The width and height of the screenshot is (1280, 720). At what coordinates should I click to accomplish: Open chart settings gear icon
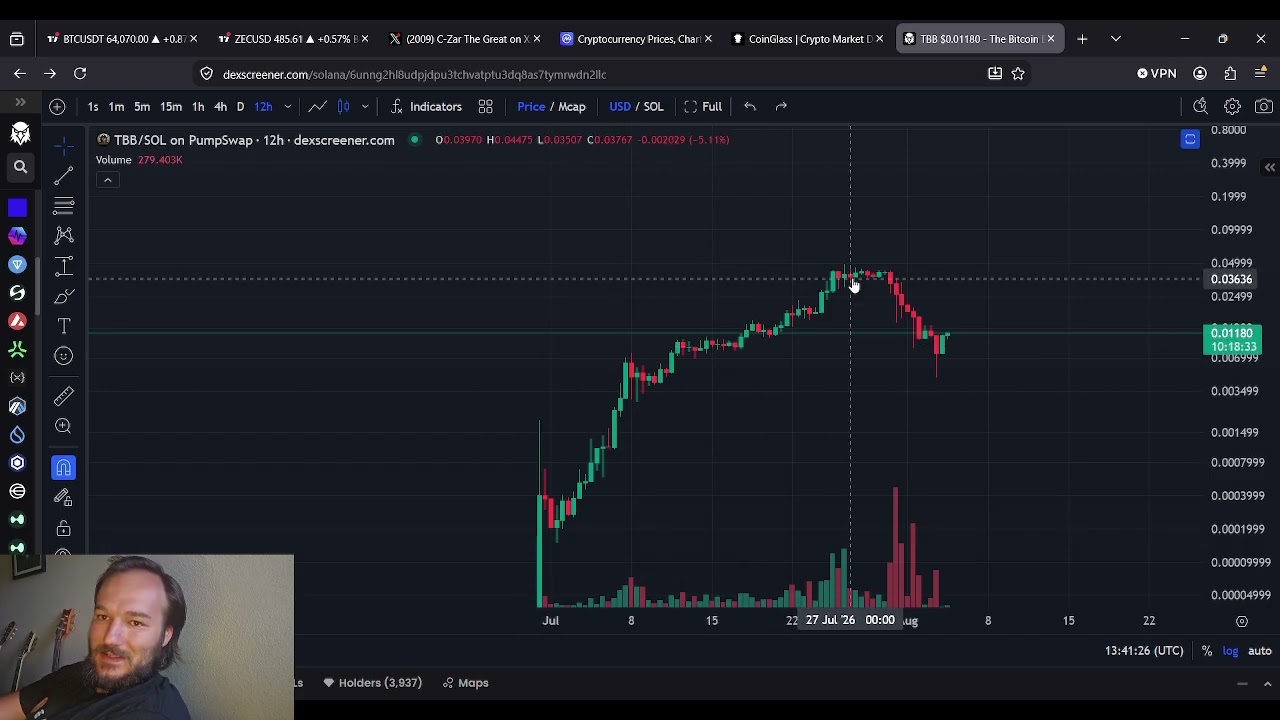[1232, 106]
